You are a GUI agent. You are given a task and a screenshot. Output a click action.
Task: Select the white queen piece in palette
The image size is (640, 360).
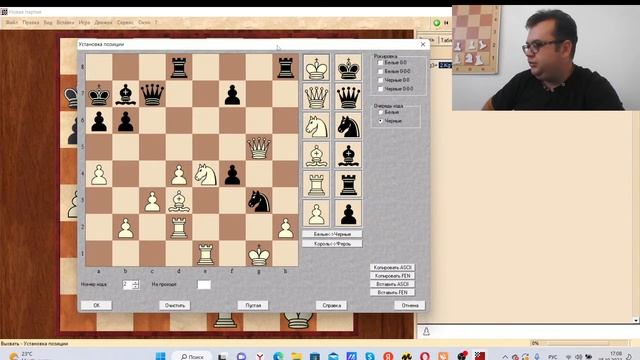[x=316, y=97]
